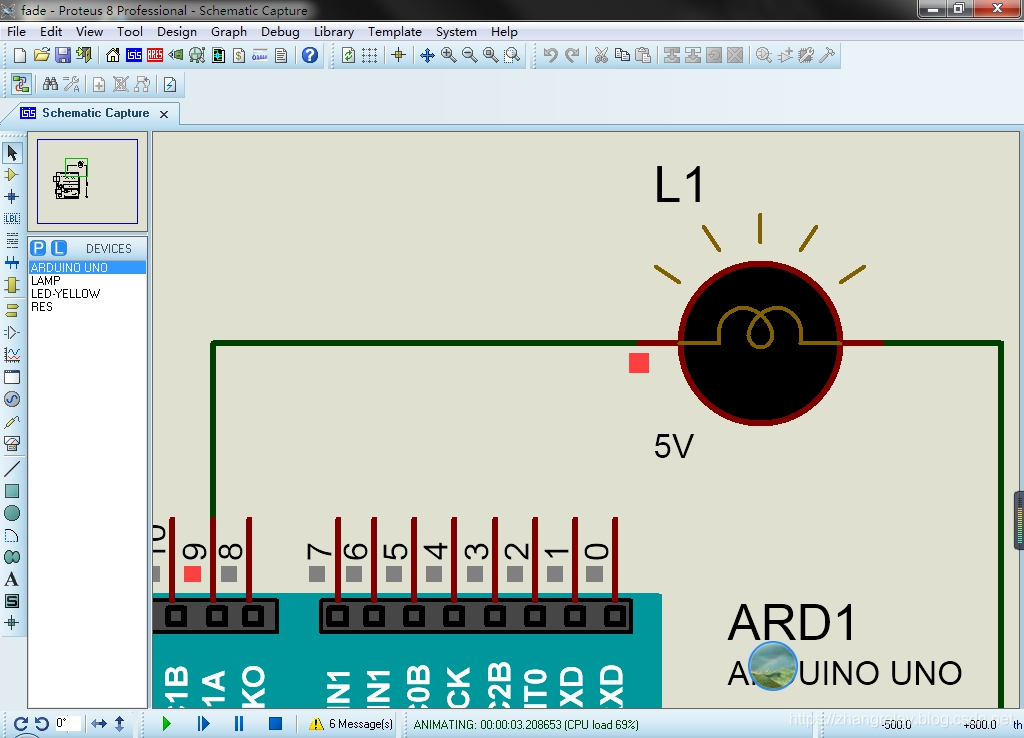Viewport: 1024px width, 738px height.
Task: Click the L library manage button
Action: (x=59, y=248)
